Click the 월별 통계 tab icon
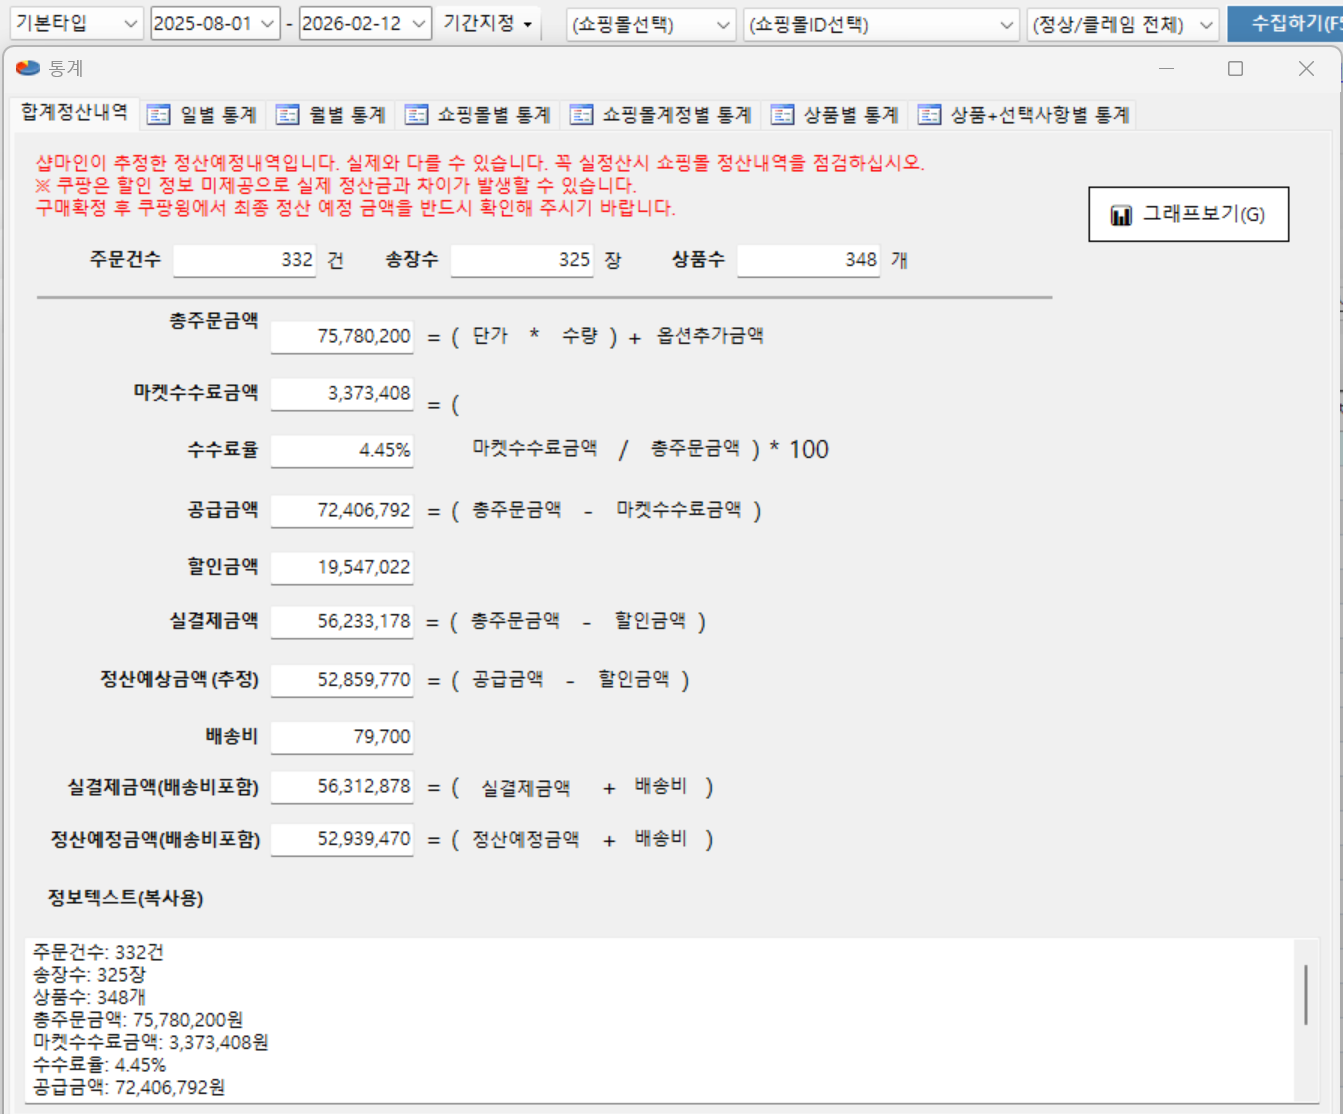The image size is (1343, 1114). click(287, 115)
